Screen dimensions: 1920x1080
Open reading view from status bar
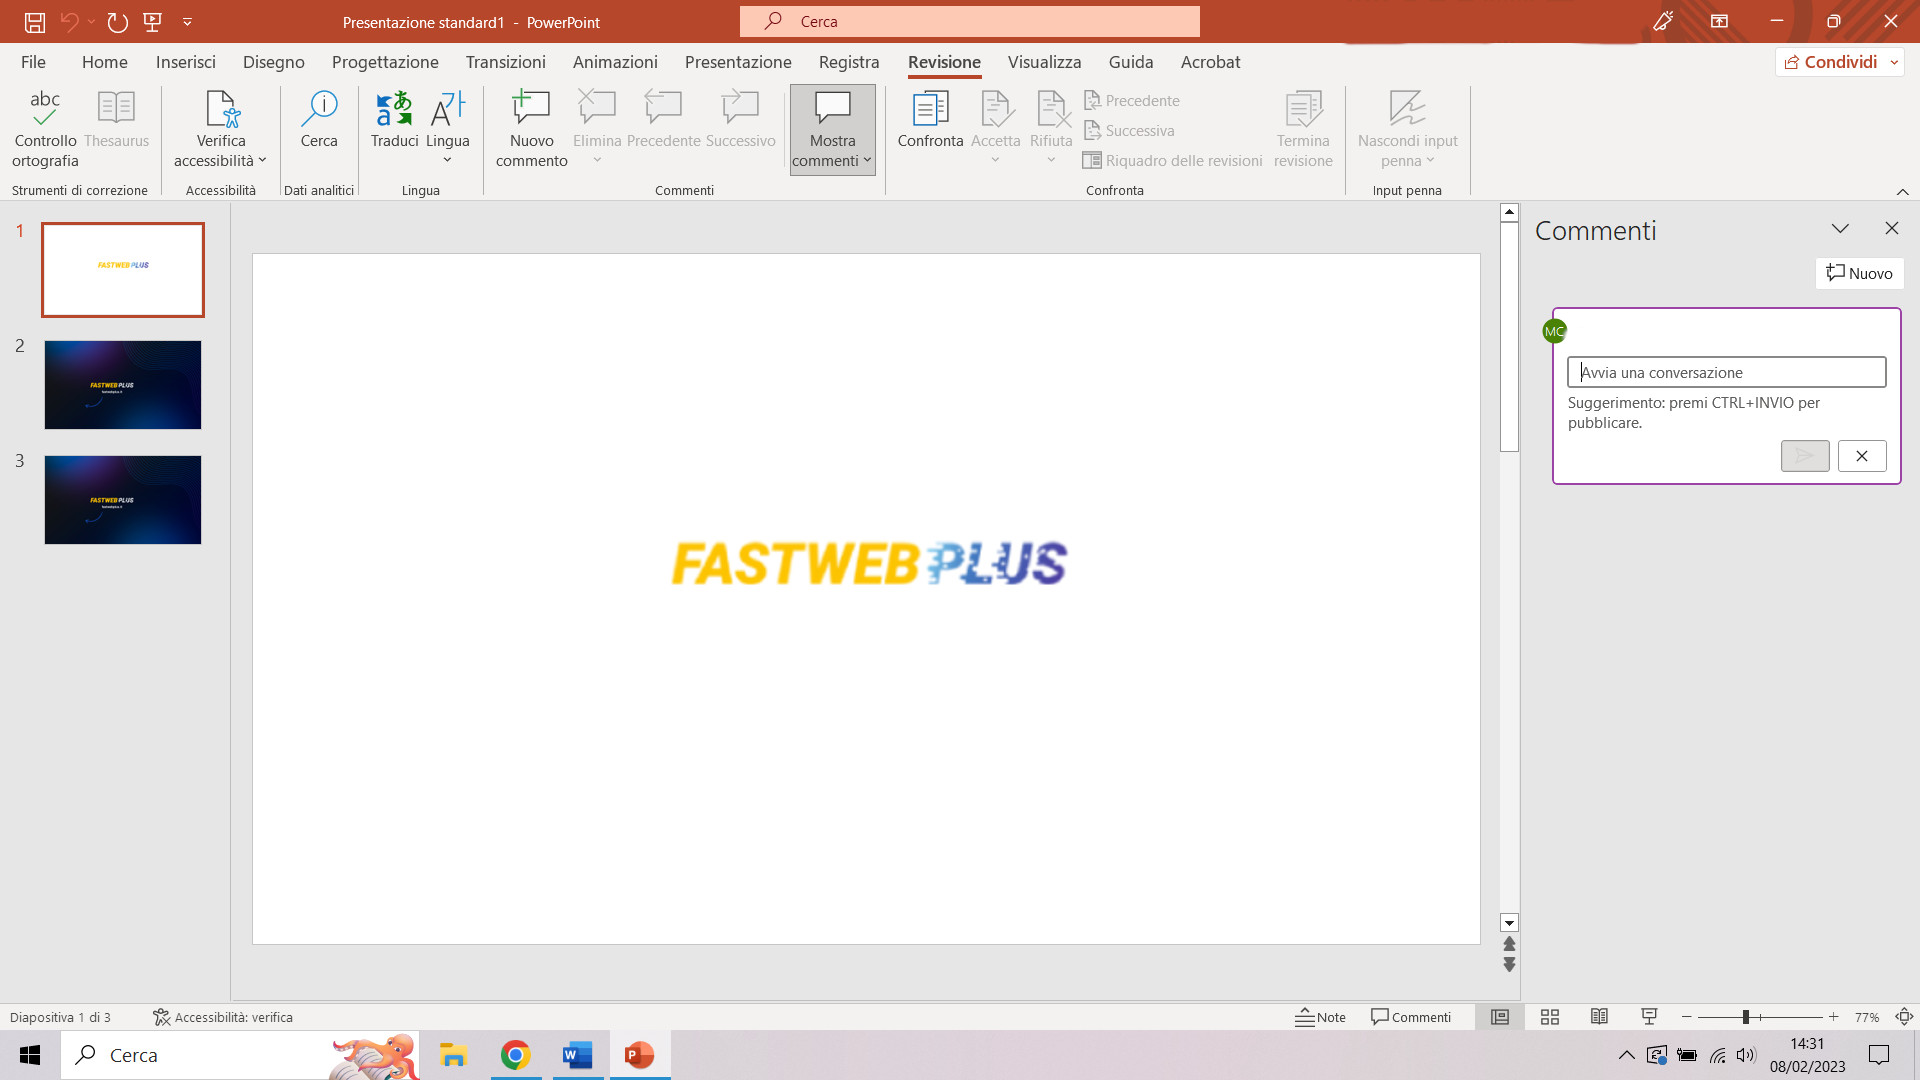point(1599,1017)
